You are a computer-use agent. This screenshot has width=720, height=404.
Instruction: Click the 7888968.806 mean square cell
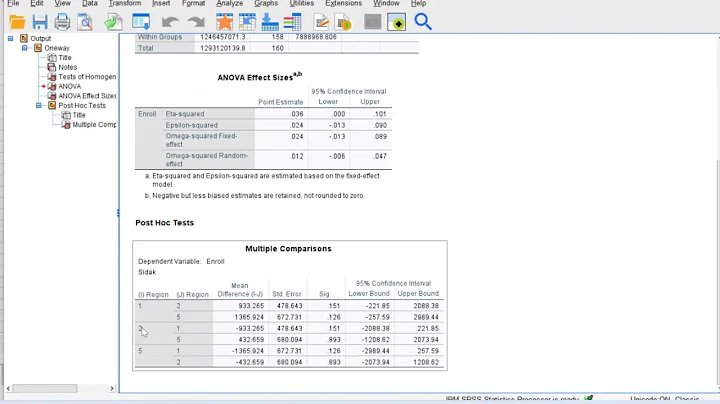(x=316, y=37)
